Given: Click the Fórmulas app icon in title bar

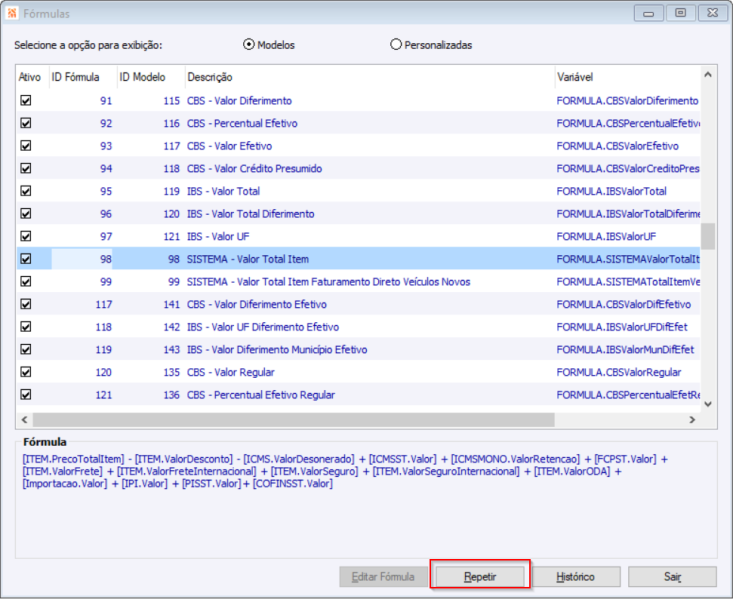Looking at the screenshot, I should coord(11,13).
